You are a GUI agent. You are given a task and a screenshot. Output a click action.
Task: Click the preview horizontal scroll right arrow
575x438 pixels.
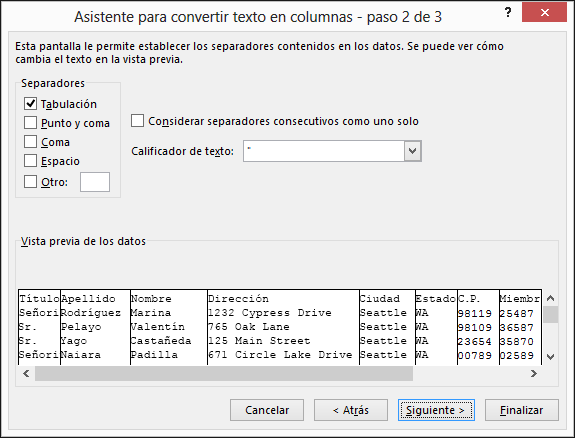coord(534,374)
